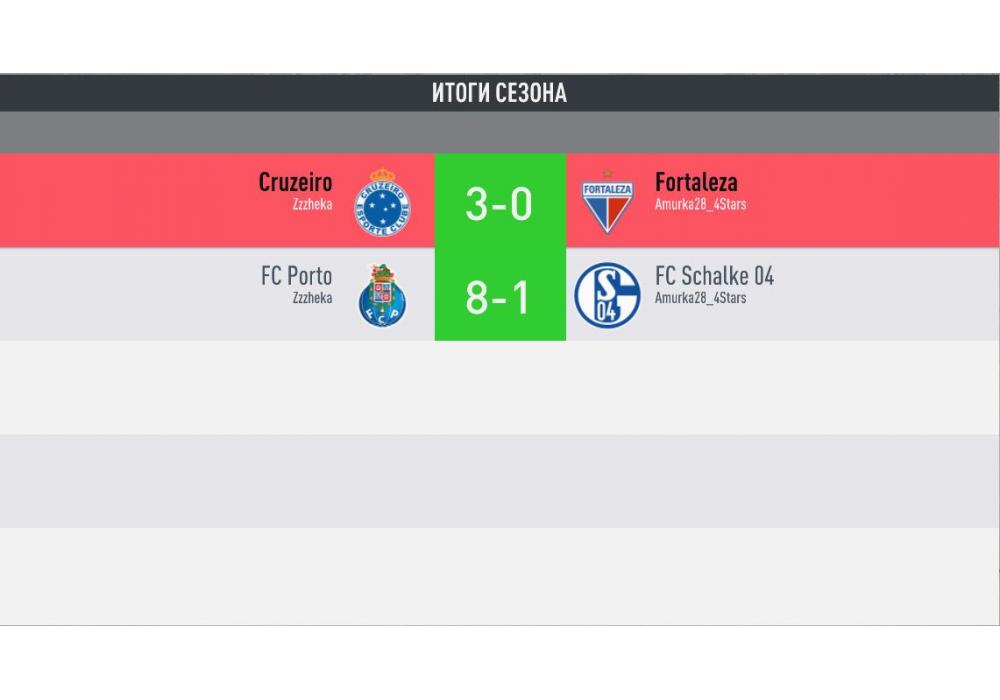The image size is (1000, 700).
Task: Click the red row background left of Cruzeiro
Action: [x=120, y=200]
